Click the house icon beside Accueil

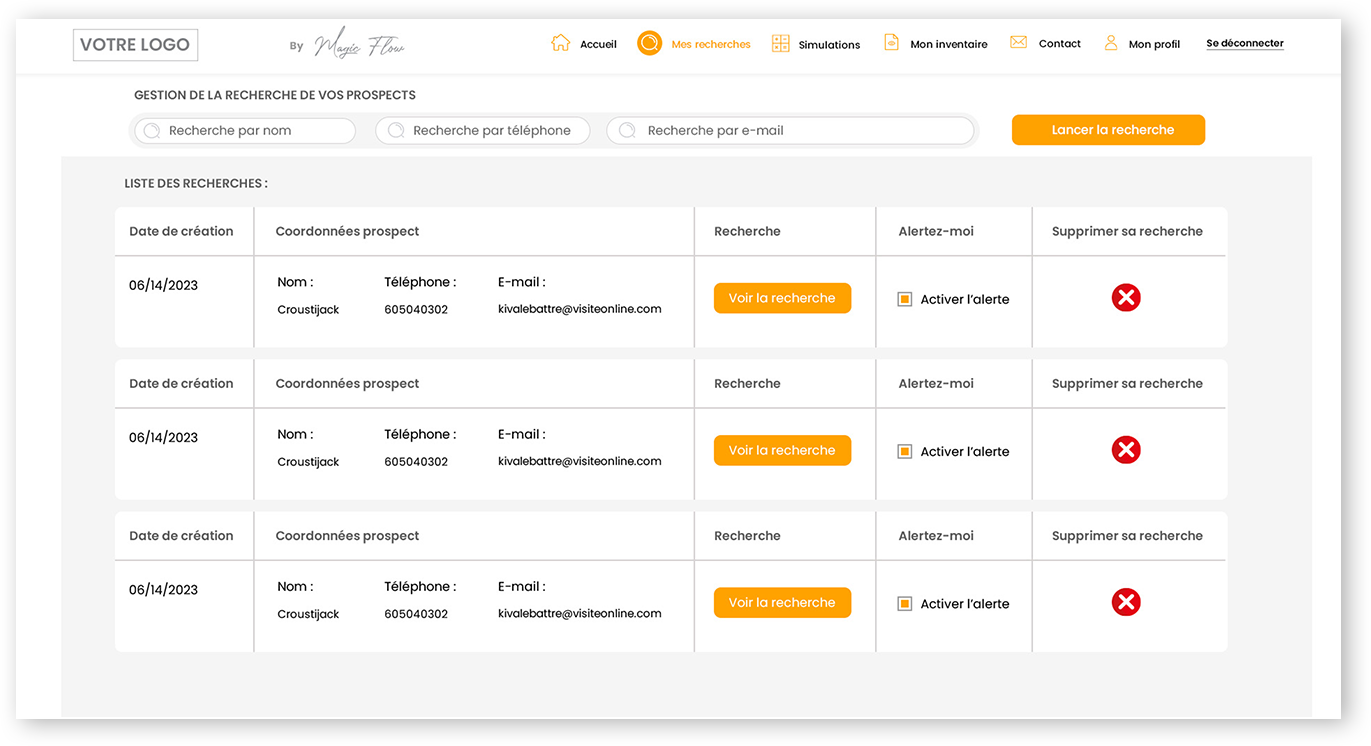561,43
